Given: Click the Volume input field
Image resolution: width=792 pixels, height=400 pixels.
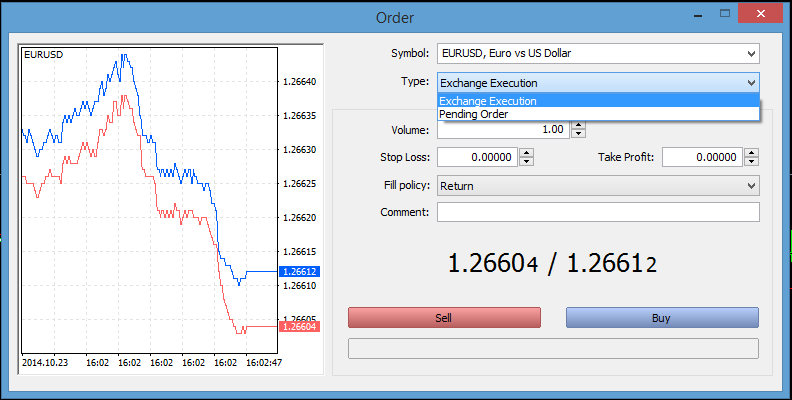Looking at the screenshot, I should pos(503,129).
